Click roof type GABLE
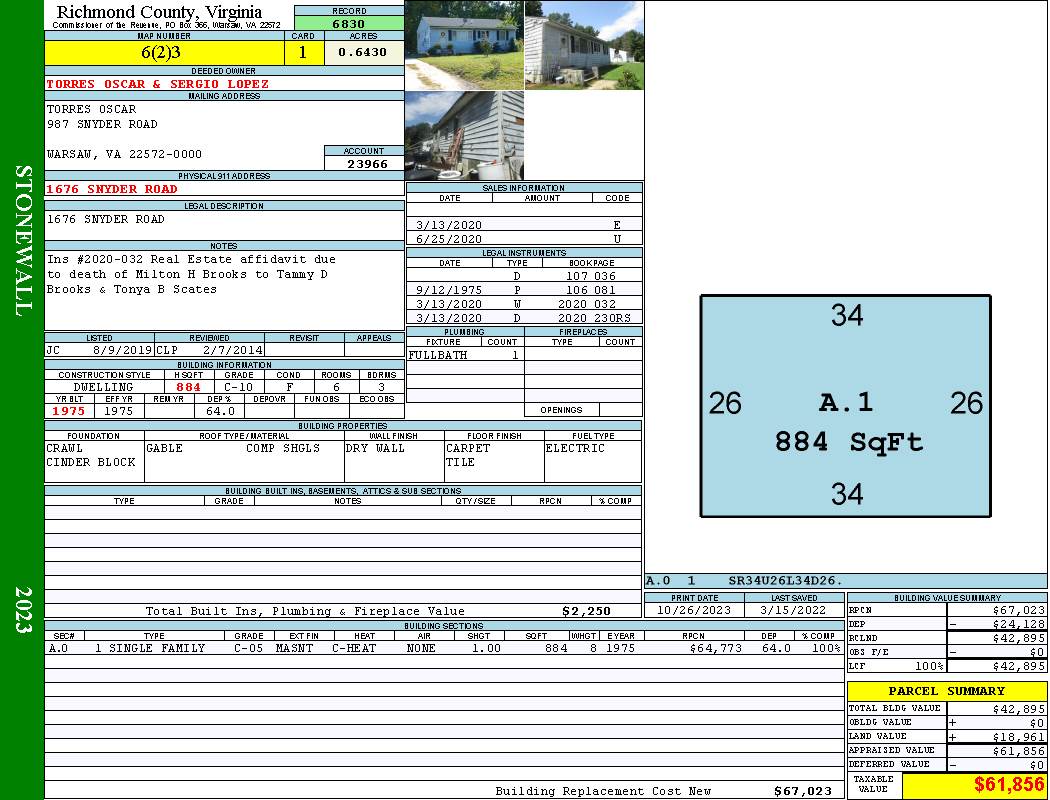The height and width of the screenshot is (800, 1050). pyautogui.click(x=164, y=448)
